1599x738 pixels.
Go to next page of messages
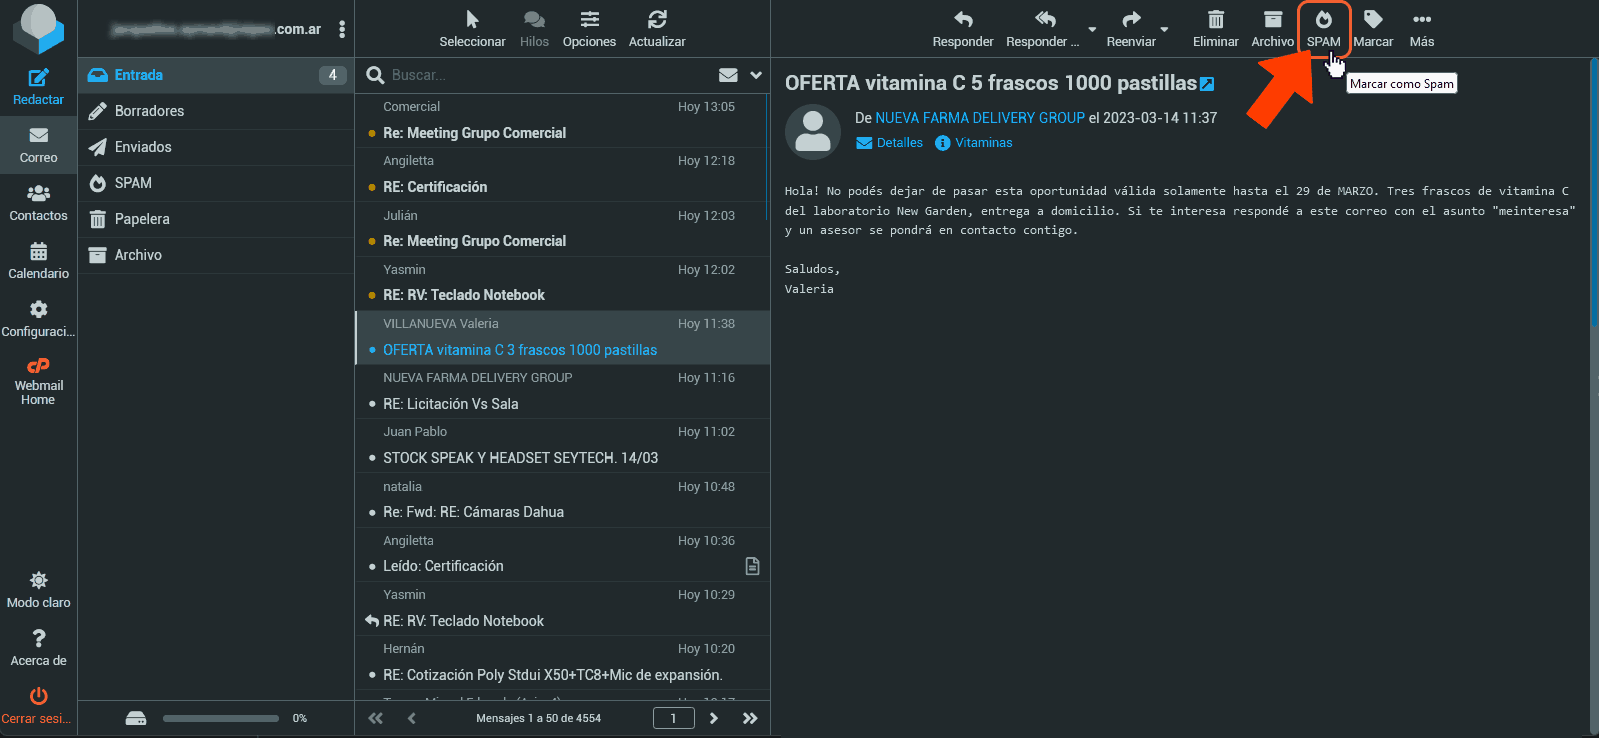[x=713, y=718]
